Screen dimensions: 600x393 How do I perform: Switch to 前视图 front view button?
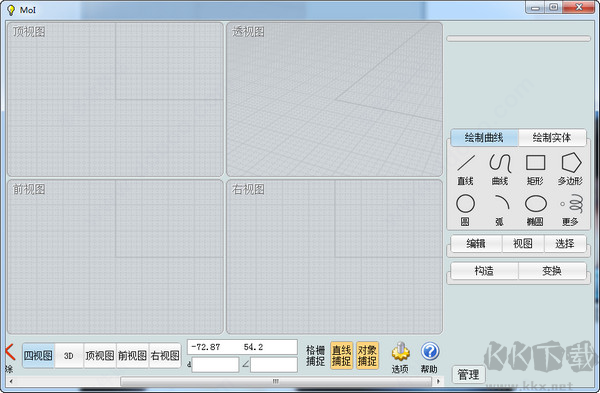coord(132,355)
